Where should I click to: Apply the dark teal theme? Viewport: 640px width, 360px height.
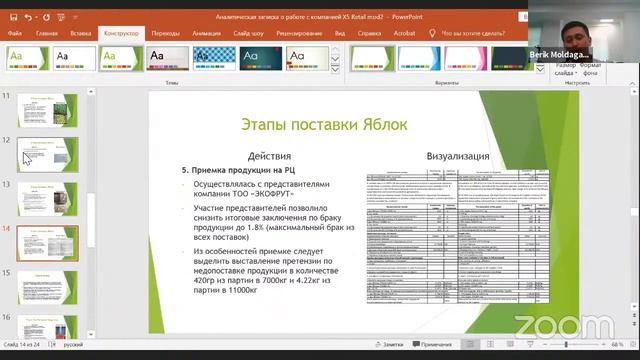click(x=261, y=58)
